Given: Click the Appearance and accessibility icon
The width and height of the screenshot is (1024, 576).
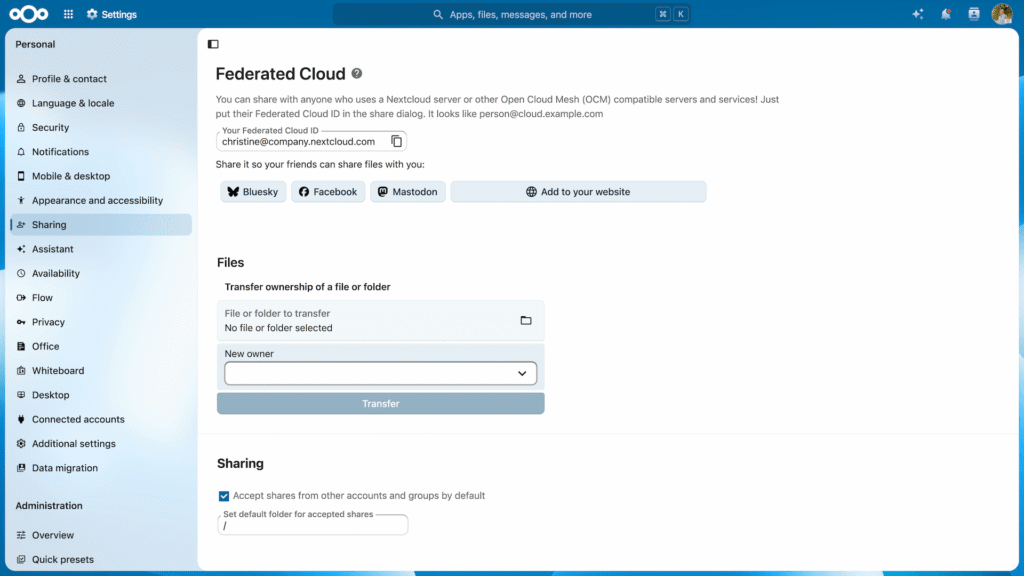Looking at the screenshot, I should (x=21, y=200).
